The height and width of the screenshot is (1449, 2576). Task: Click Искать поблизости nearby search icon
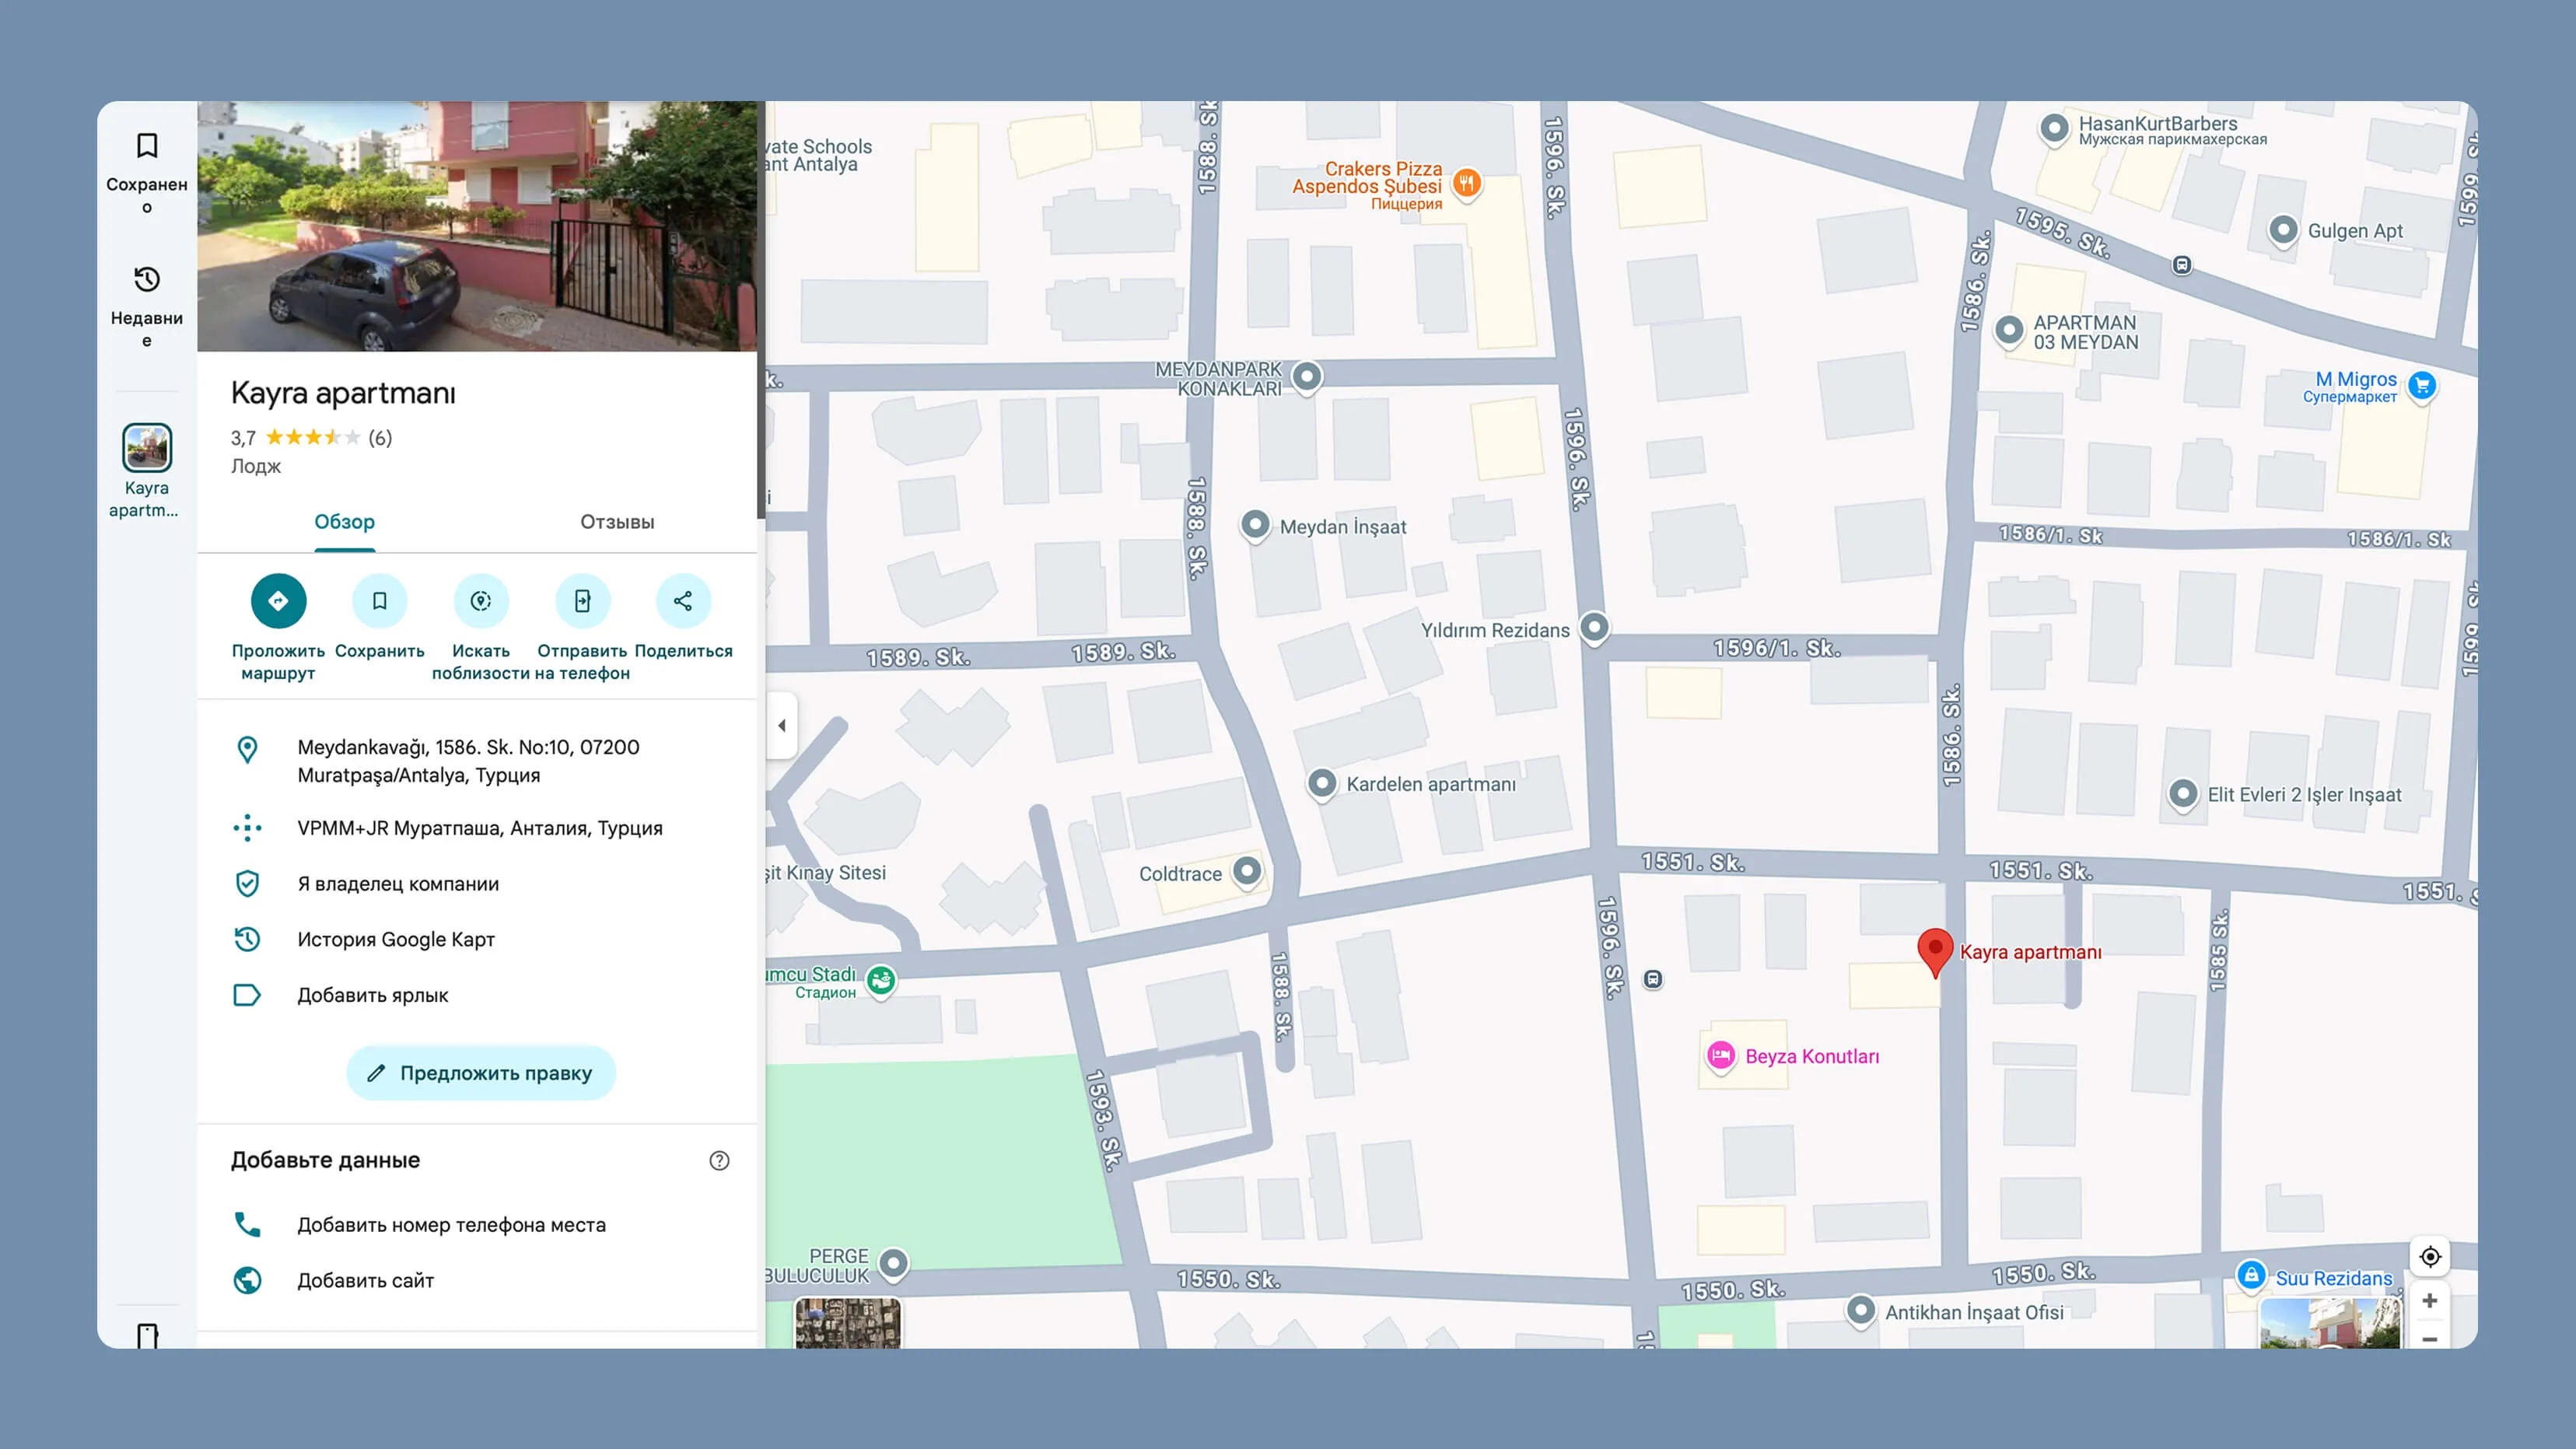point(481,601)
